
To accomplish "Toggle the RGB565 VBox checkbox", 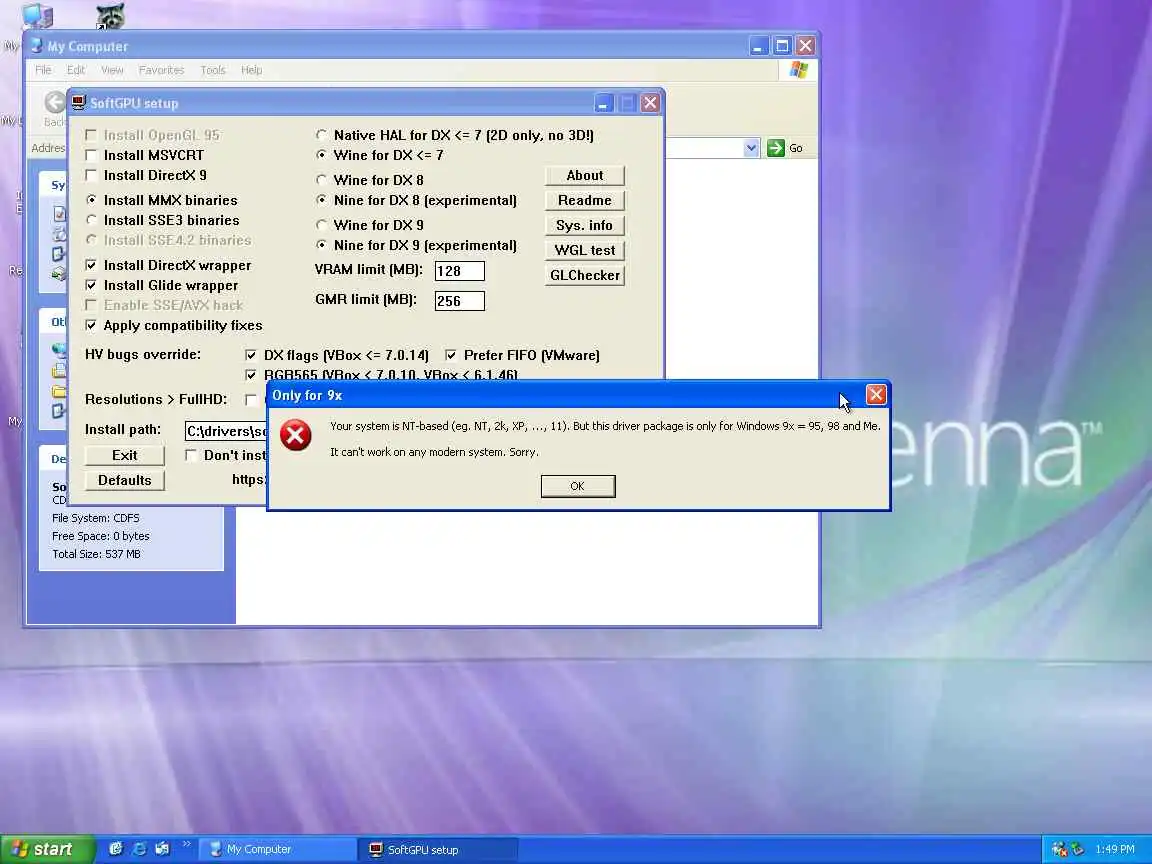I will [x=251, y=375].
